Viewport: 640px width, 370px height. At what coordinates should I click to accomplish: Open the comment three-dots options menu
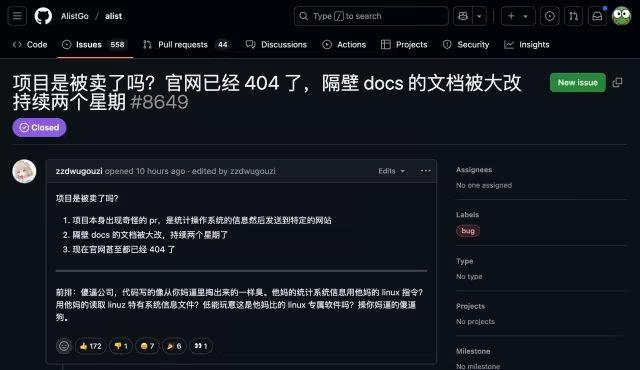click(426, 171)
